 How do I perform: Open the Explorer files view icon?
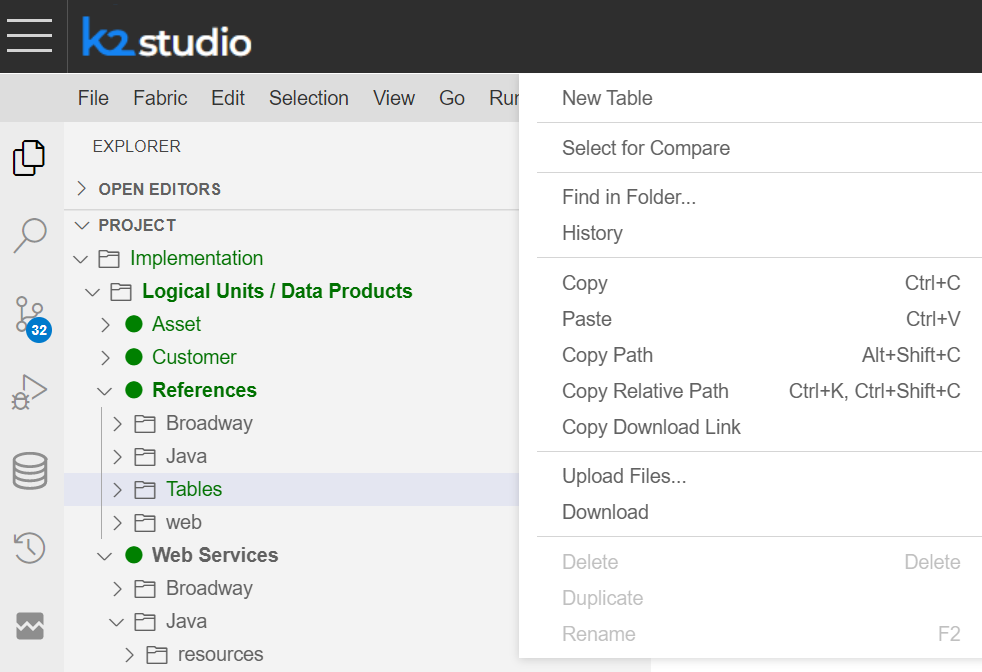click(x=29, y=158)
